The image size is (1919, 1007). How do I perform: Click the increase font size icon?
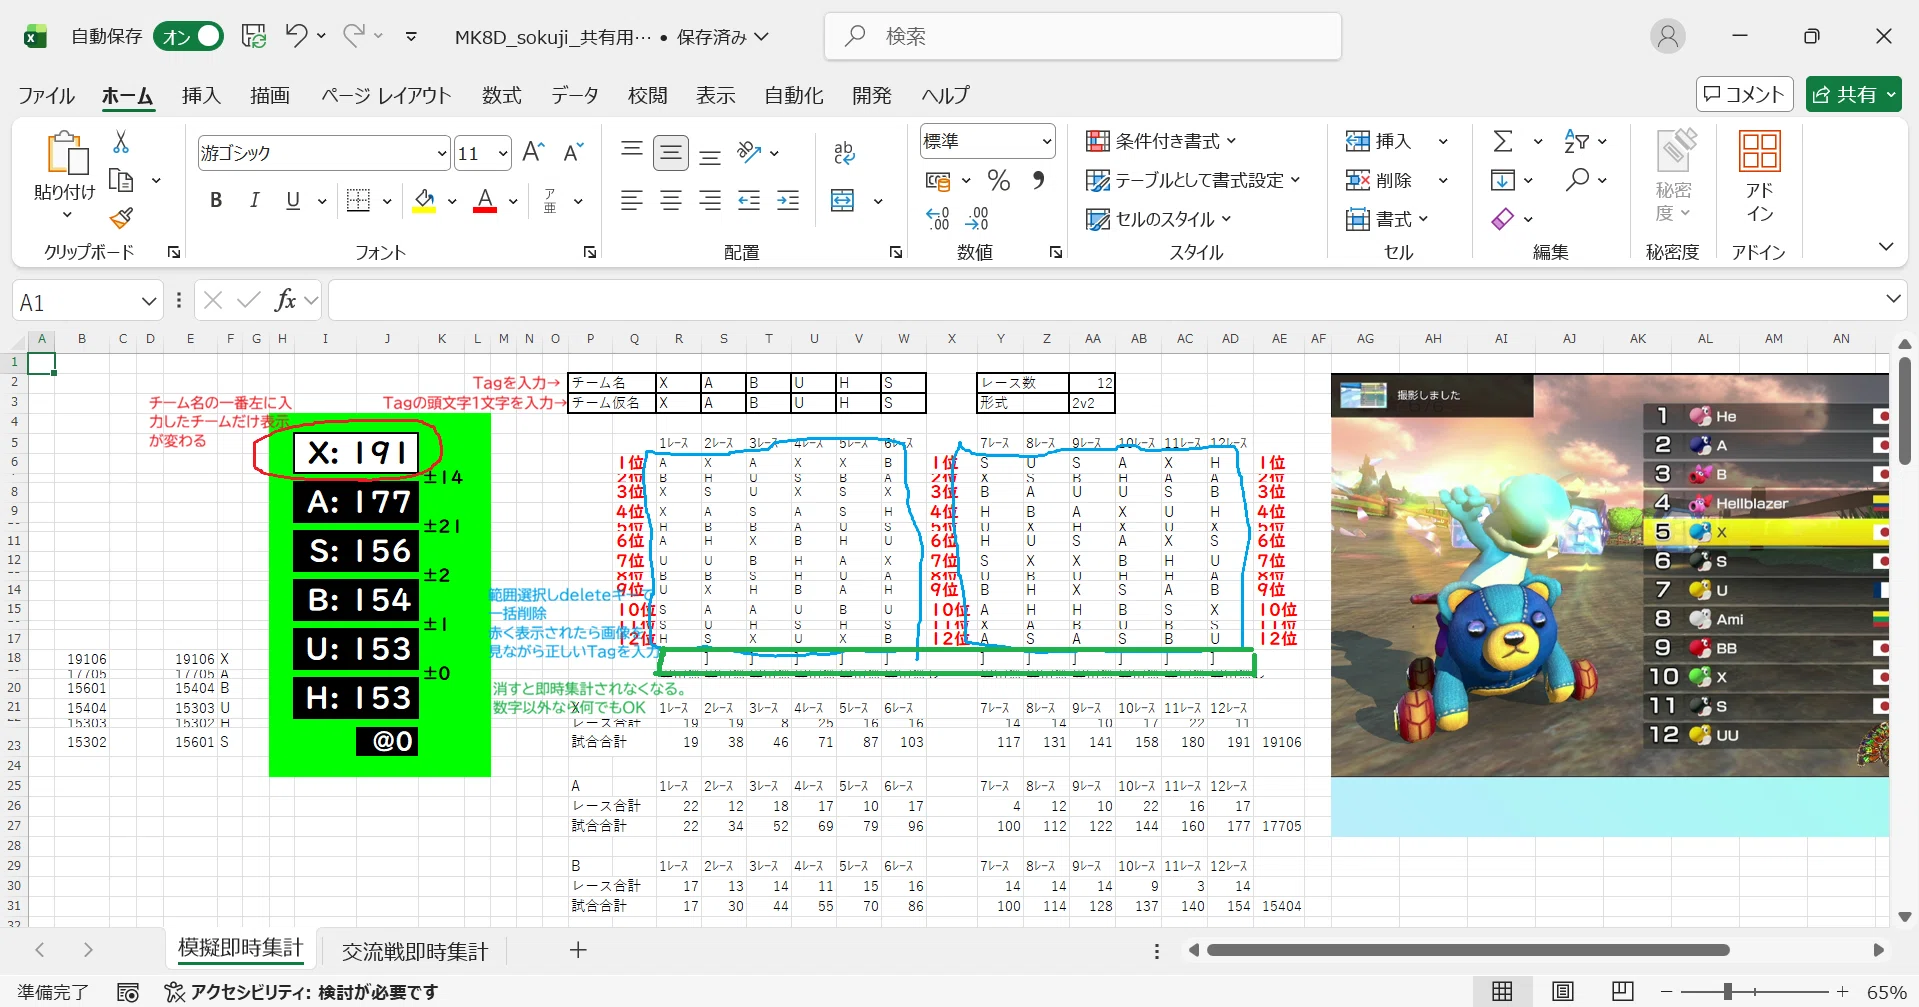coord(533,152)
